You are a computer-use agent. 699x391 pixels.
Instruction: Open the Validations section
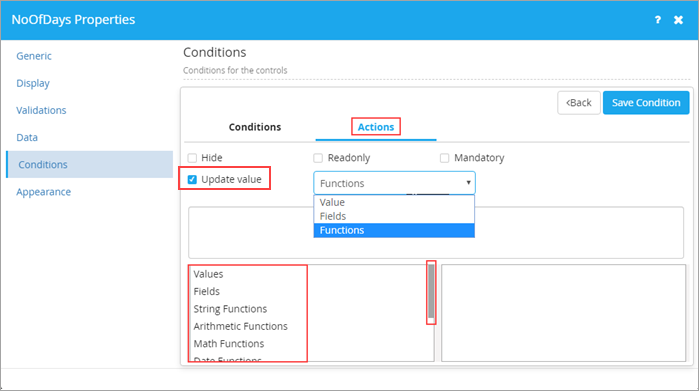(x=41, y=110)
